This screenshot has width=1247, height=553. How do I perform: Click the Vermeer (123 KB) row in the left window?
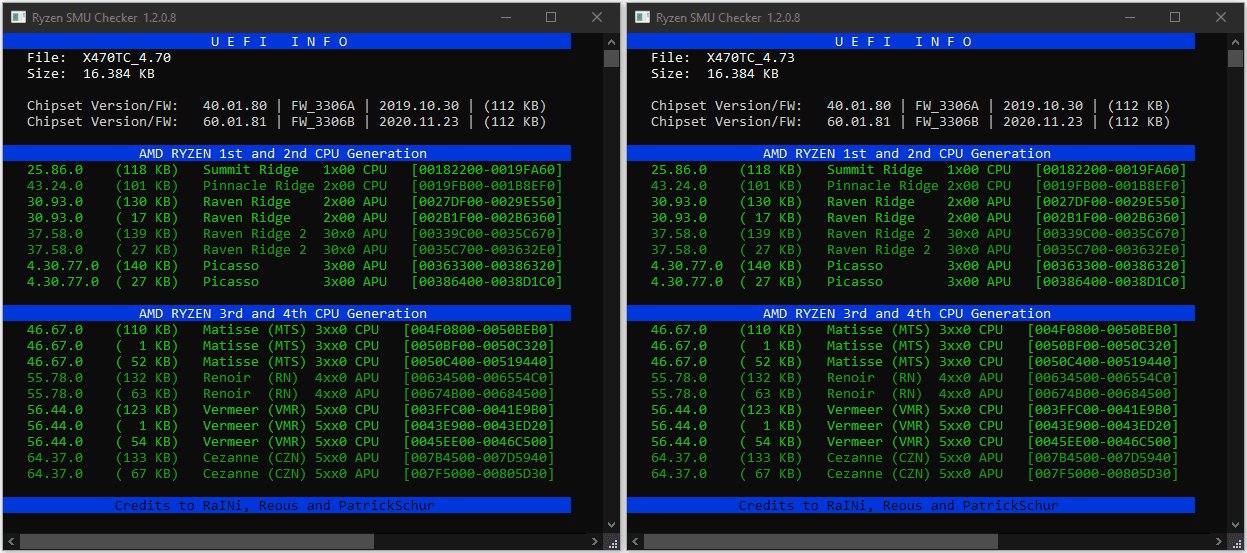click(x=291, y=410)
